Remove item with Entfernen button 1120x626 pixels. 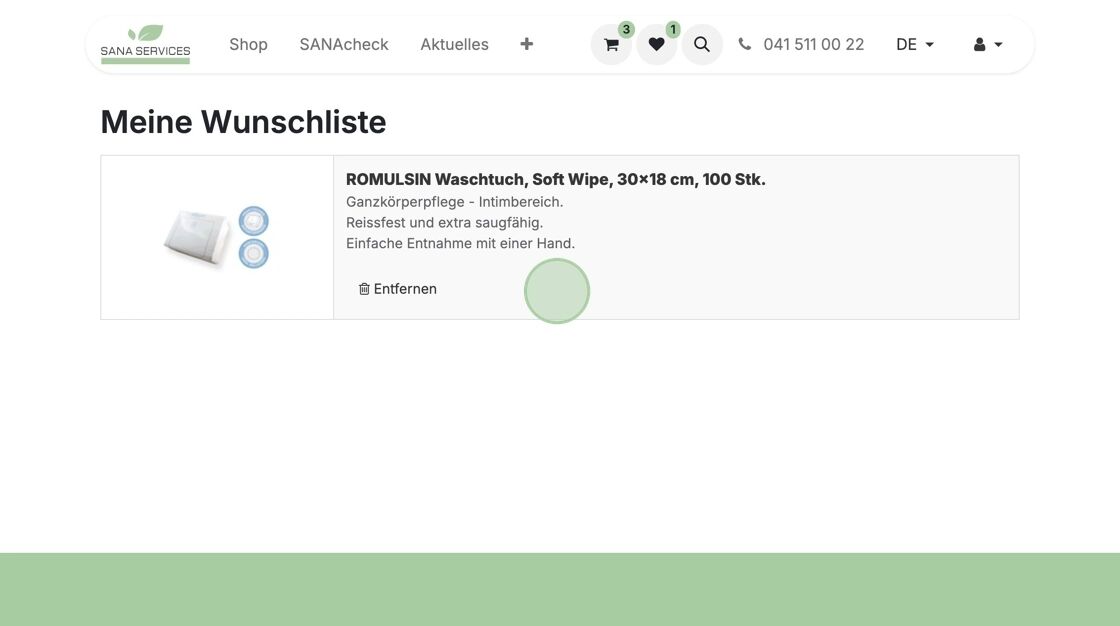click(x=398, y=289)
